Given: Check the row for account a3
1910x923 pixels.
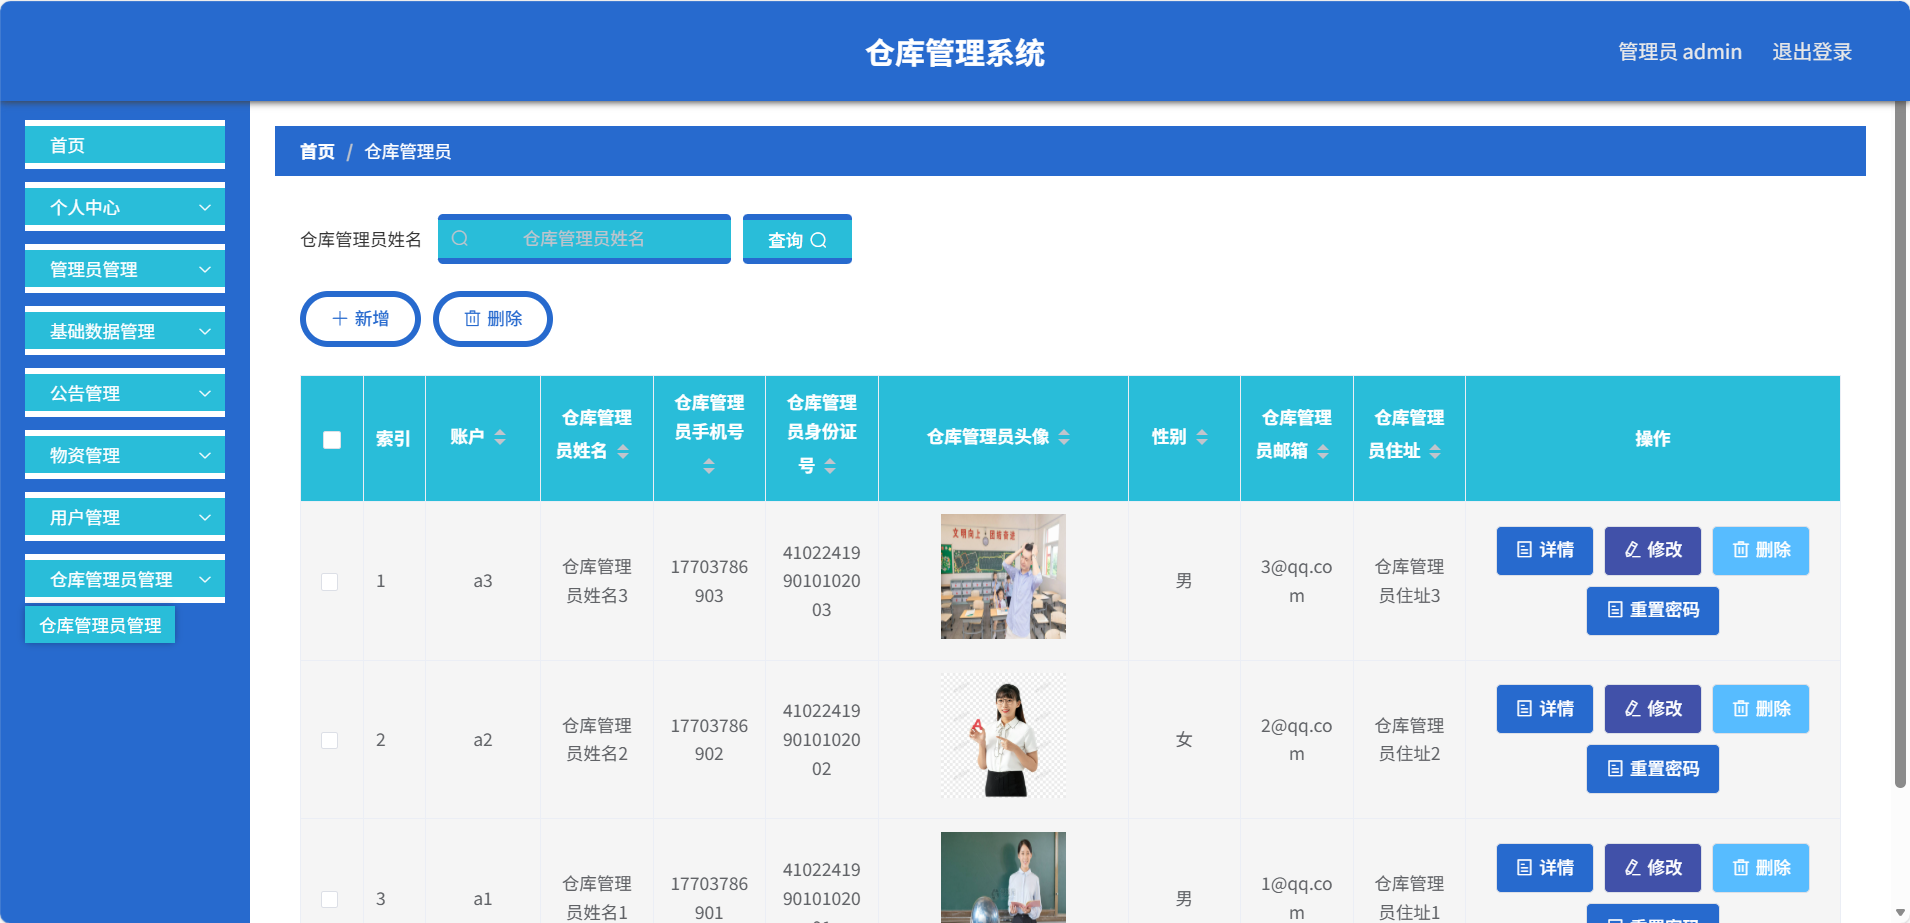Looking at the screenshot, I should tap(329, 582).
